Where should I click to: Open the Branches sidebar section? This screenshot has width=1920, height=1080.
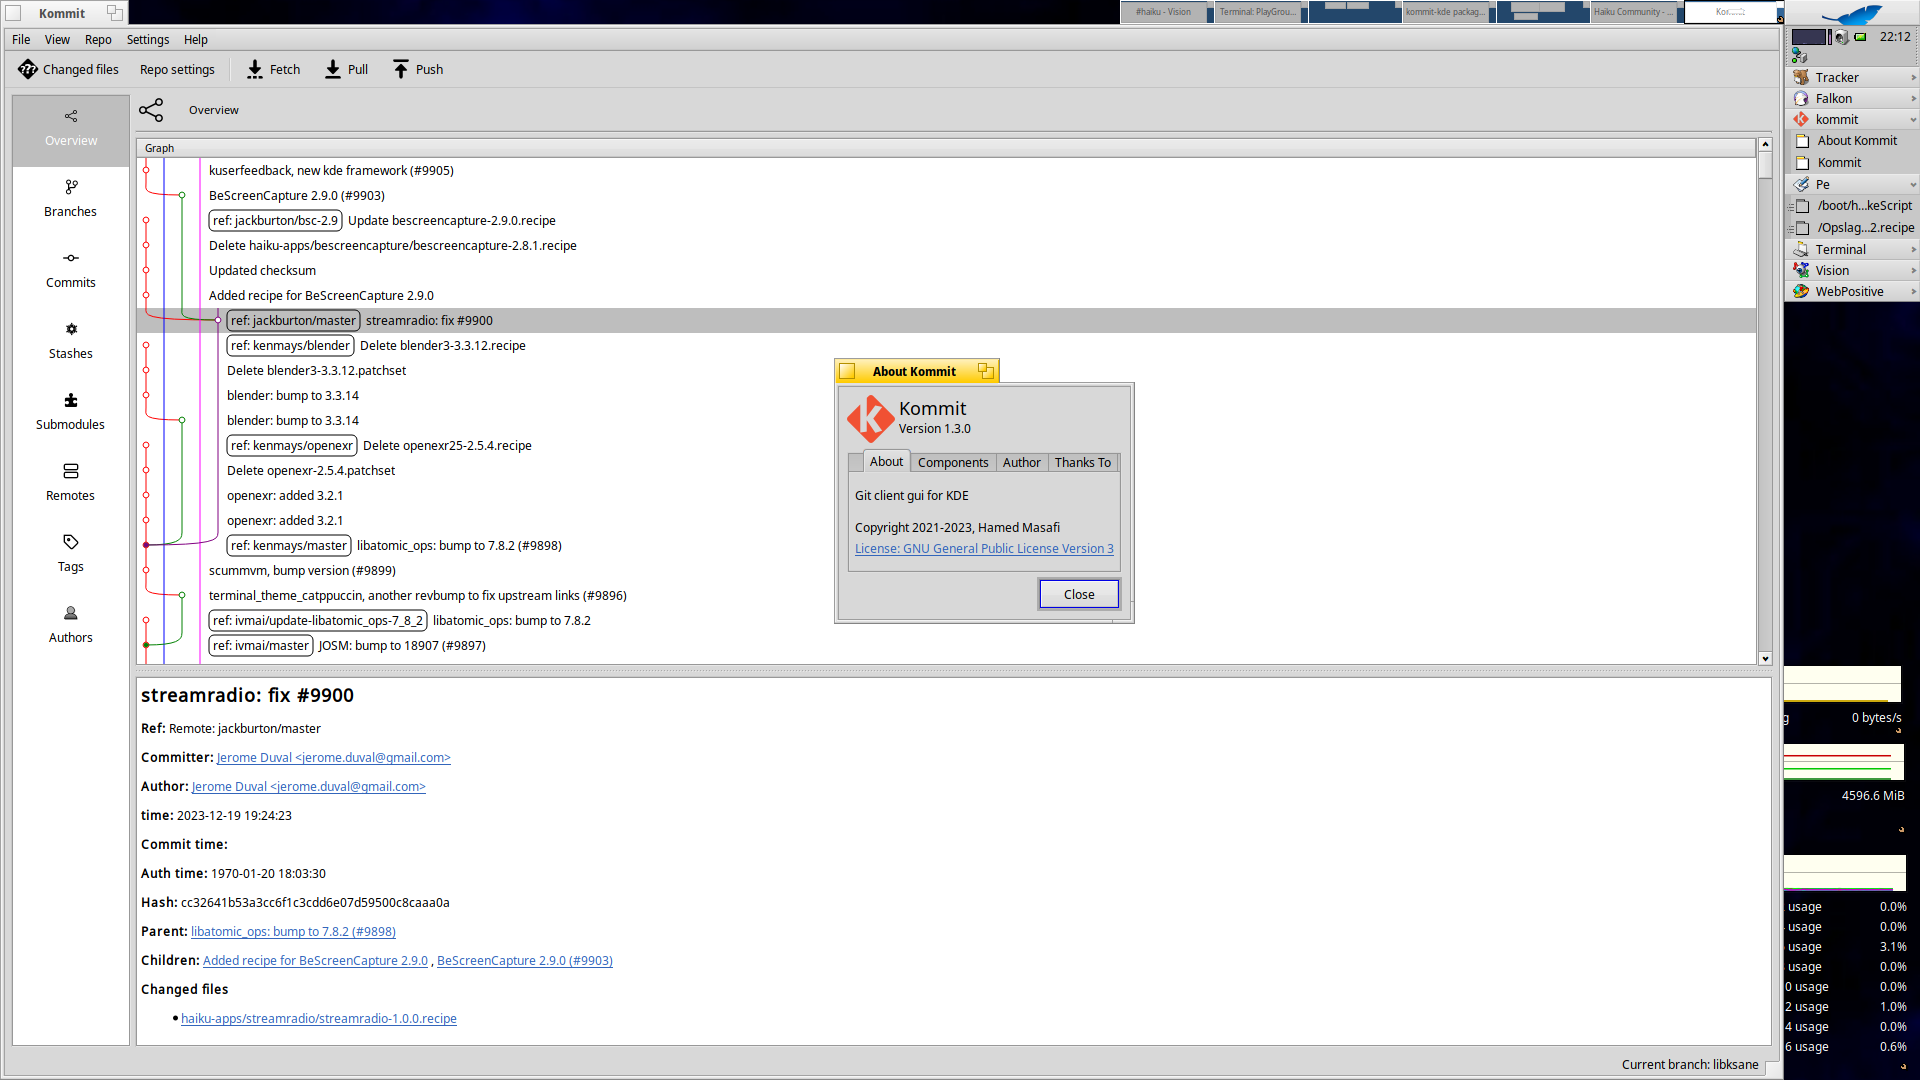click(71, 199)
